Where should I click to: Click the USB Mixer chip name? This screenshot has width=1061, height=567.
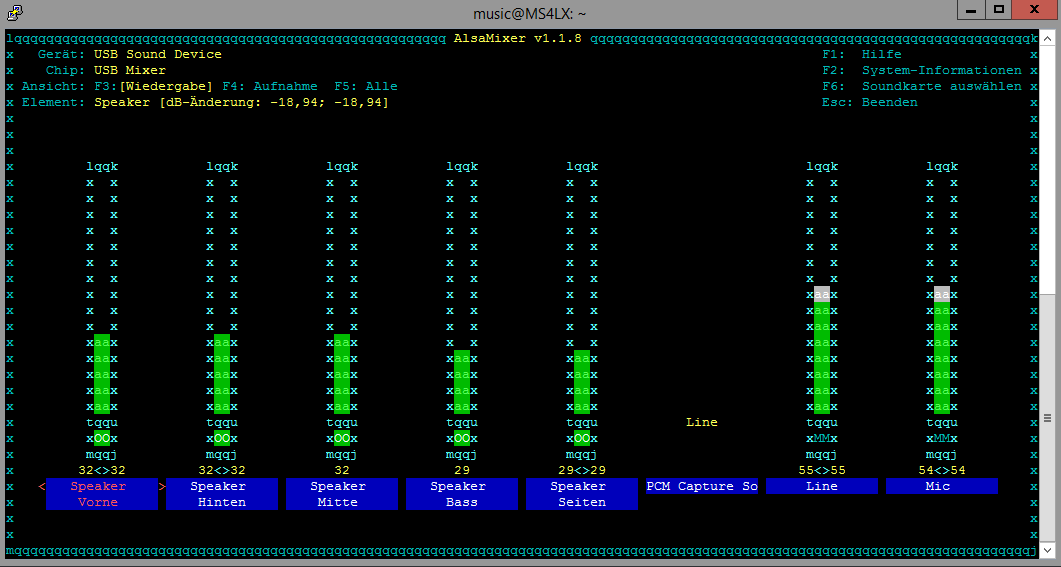coord(130,70)
